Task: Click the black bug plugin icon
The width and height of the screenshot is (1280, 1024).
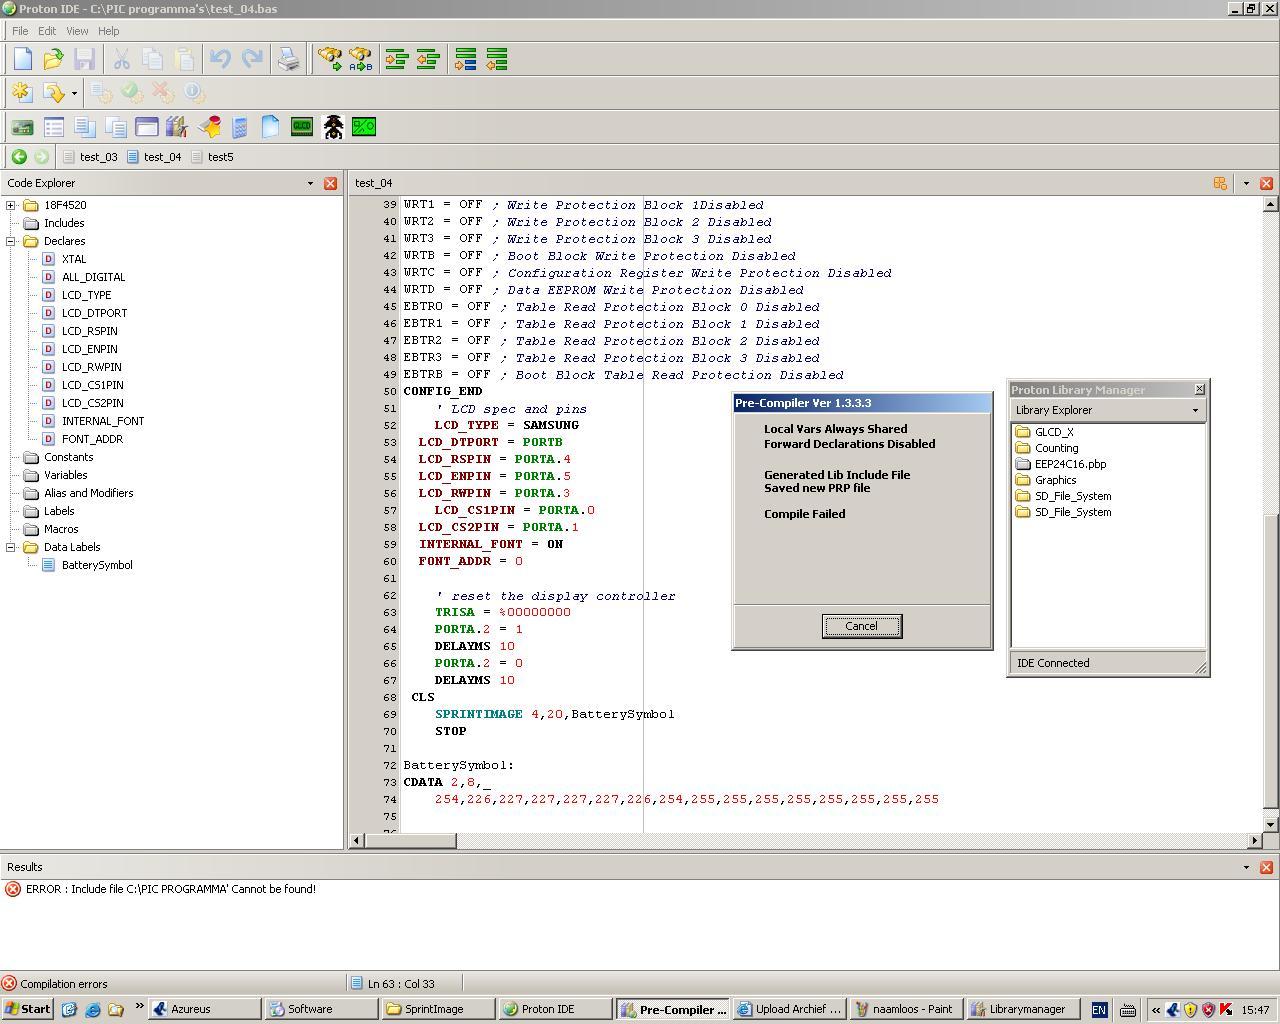Action: 333,127
